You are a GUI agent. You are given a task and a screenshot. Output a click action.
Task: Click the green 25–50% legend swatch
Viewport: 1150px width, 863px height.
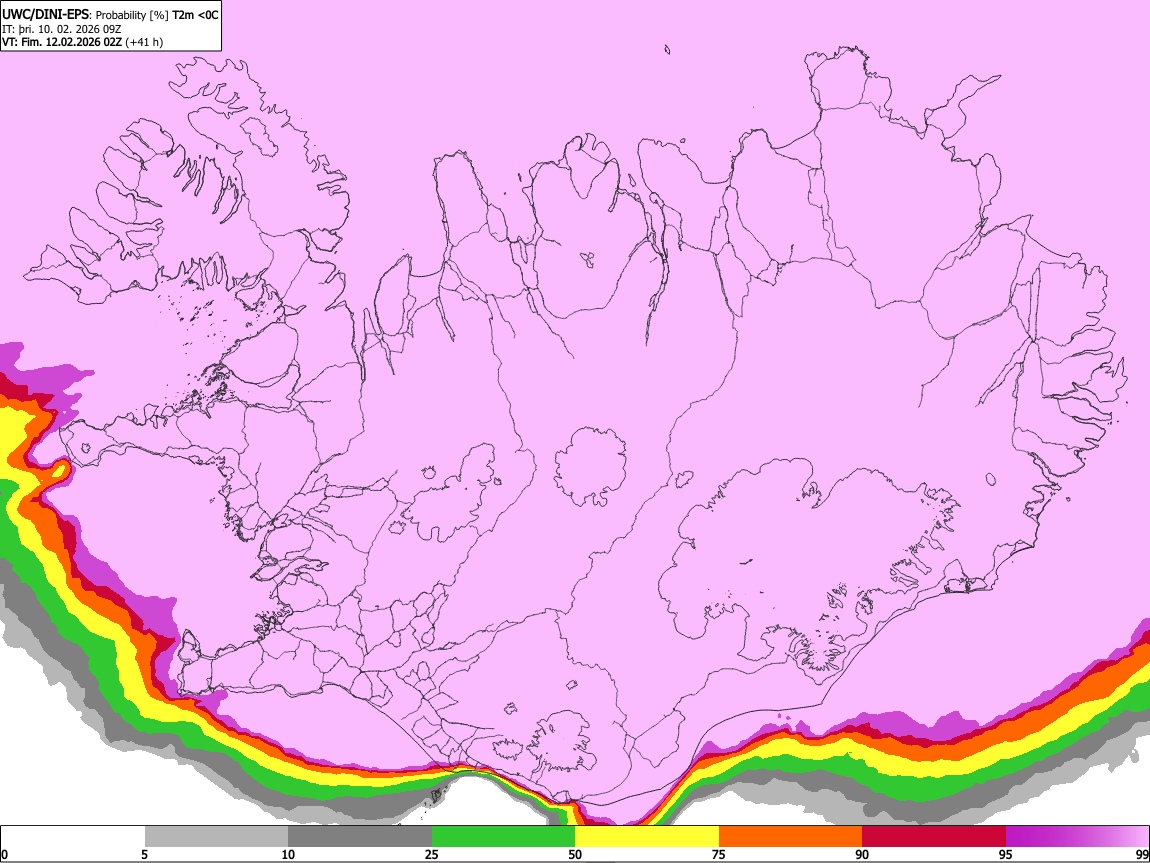(x=503, y=837)
